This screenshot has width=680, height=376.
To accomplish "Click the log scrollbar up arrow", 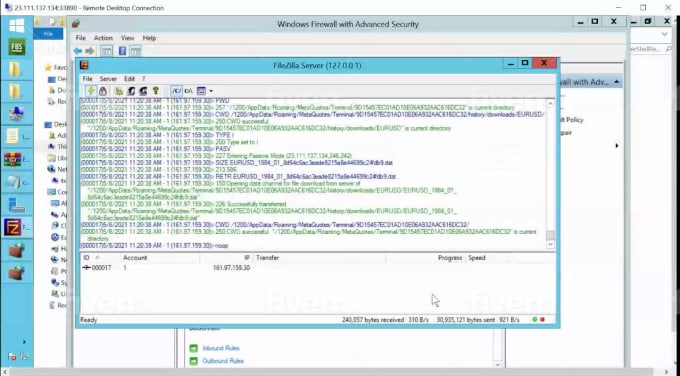I will point(550,103).
